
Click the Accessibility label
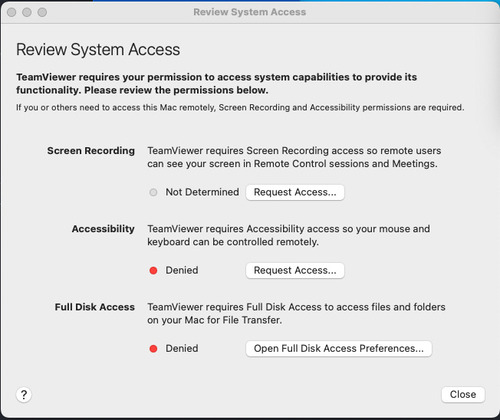pyautogui.click(x=103, y=229)
